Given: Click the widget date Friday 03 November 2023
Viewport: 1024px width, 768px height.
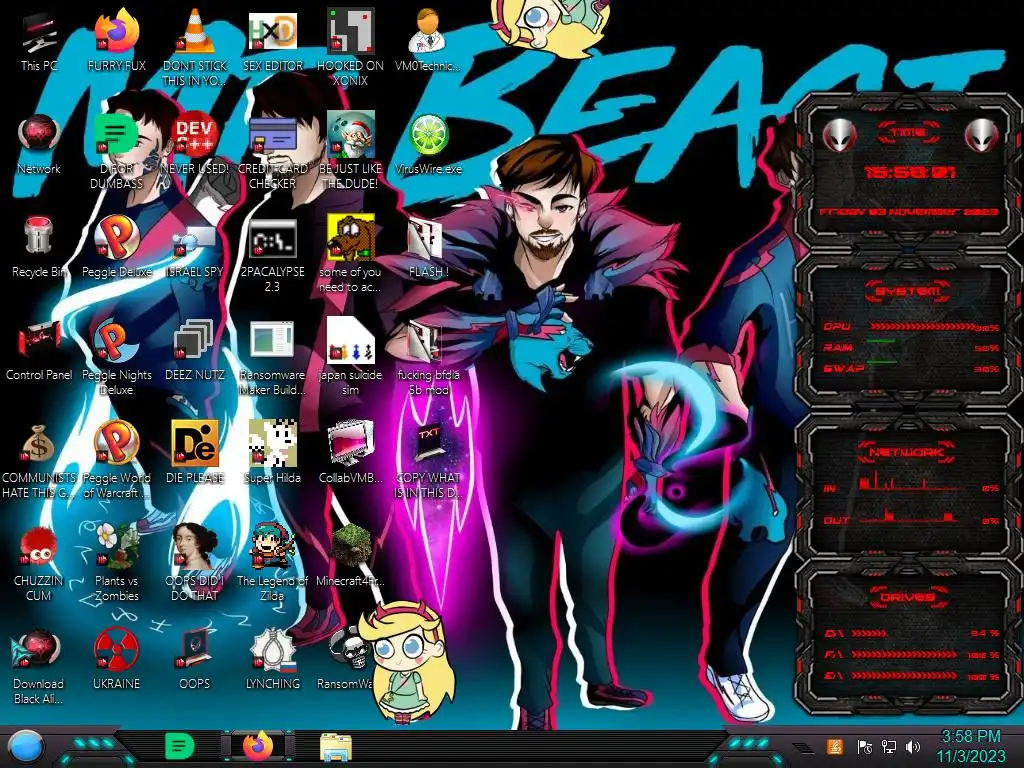Looking at the screenshot, I should tap(908, 212).
